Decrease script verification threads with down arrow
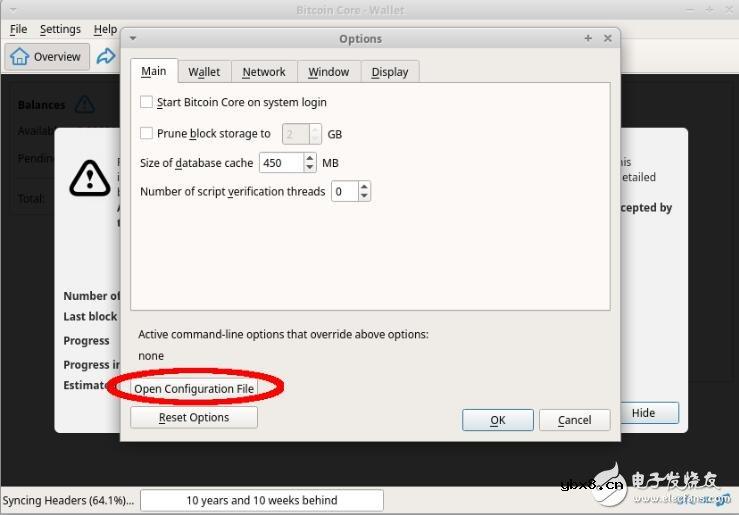Viewport: 739px width, 515px height. (x=364, y=196)
